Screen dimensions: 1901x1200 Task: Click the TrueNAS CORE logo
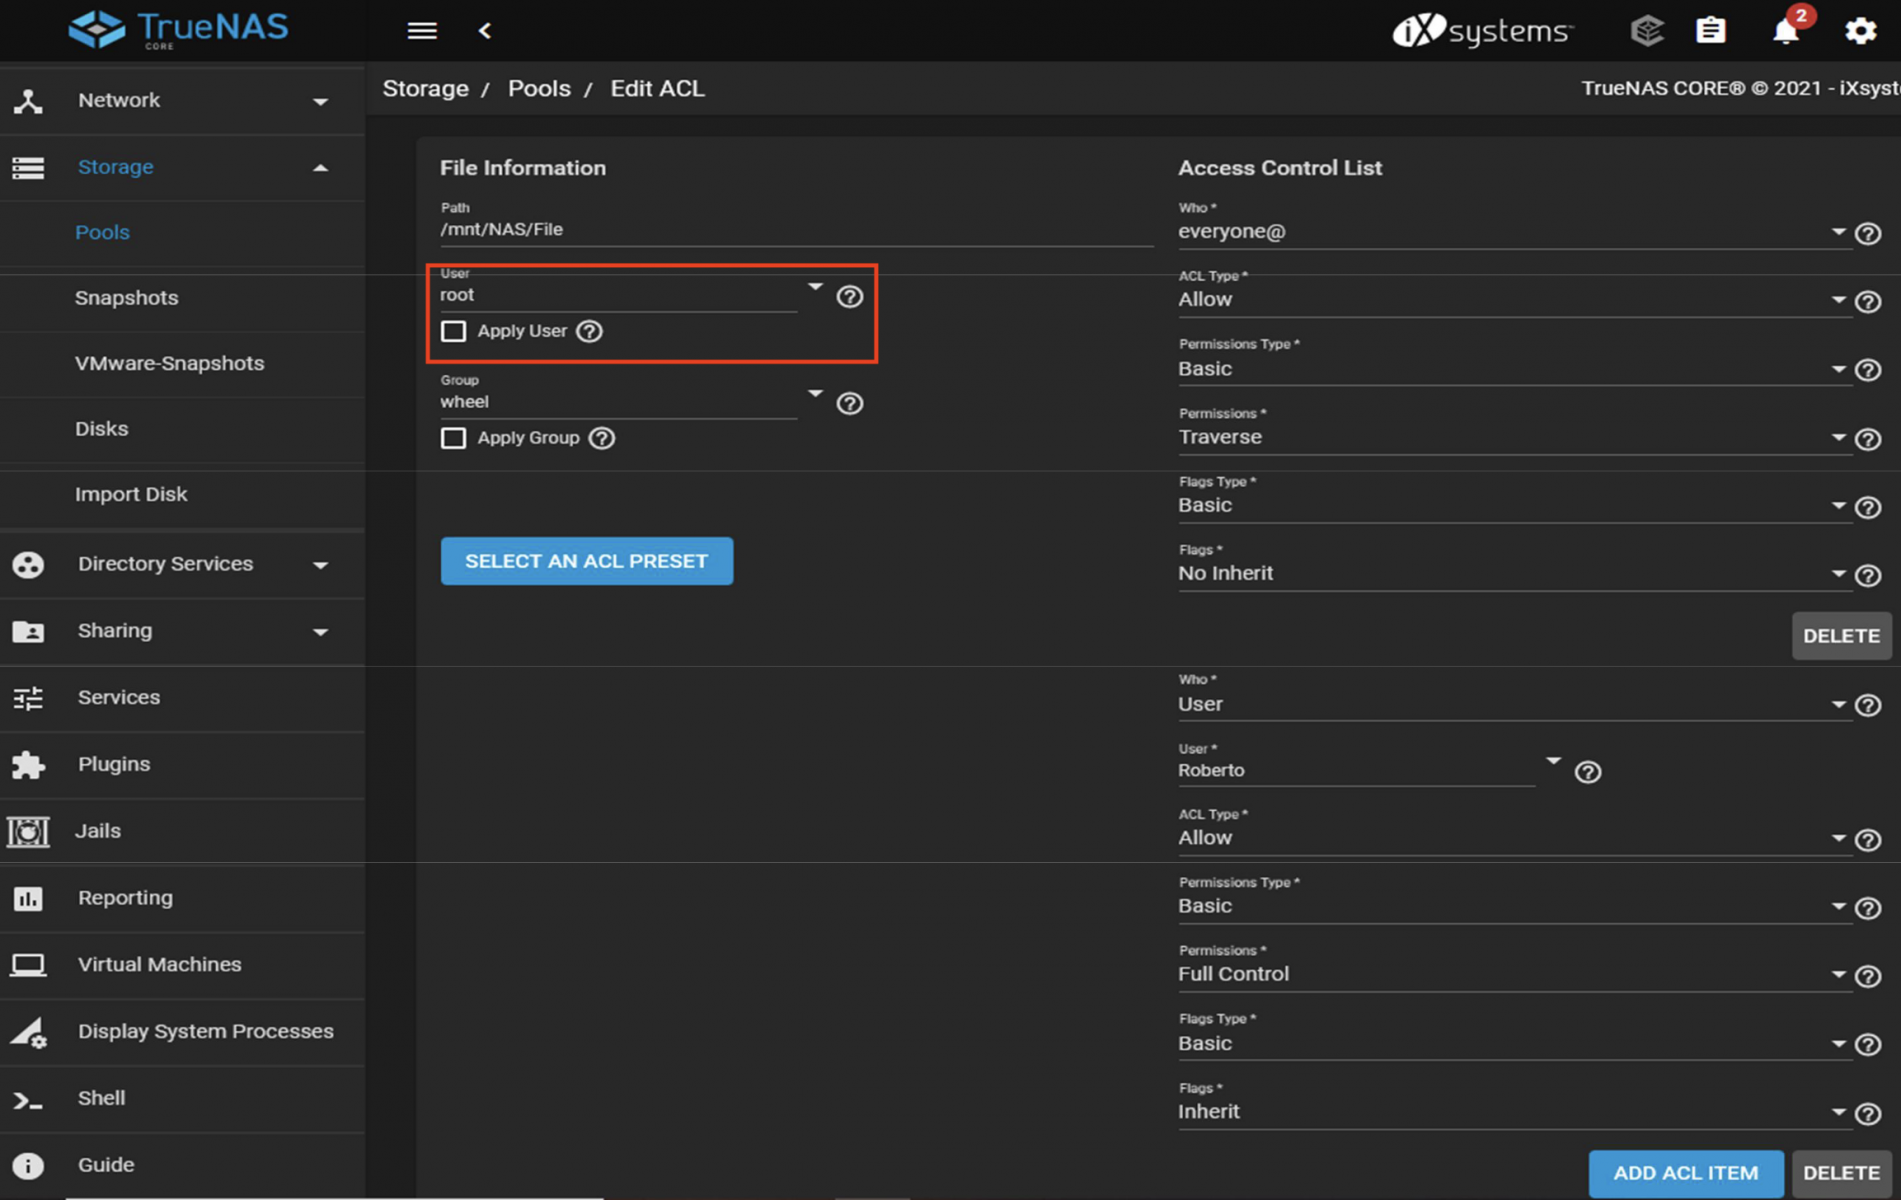[178, 30]
